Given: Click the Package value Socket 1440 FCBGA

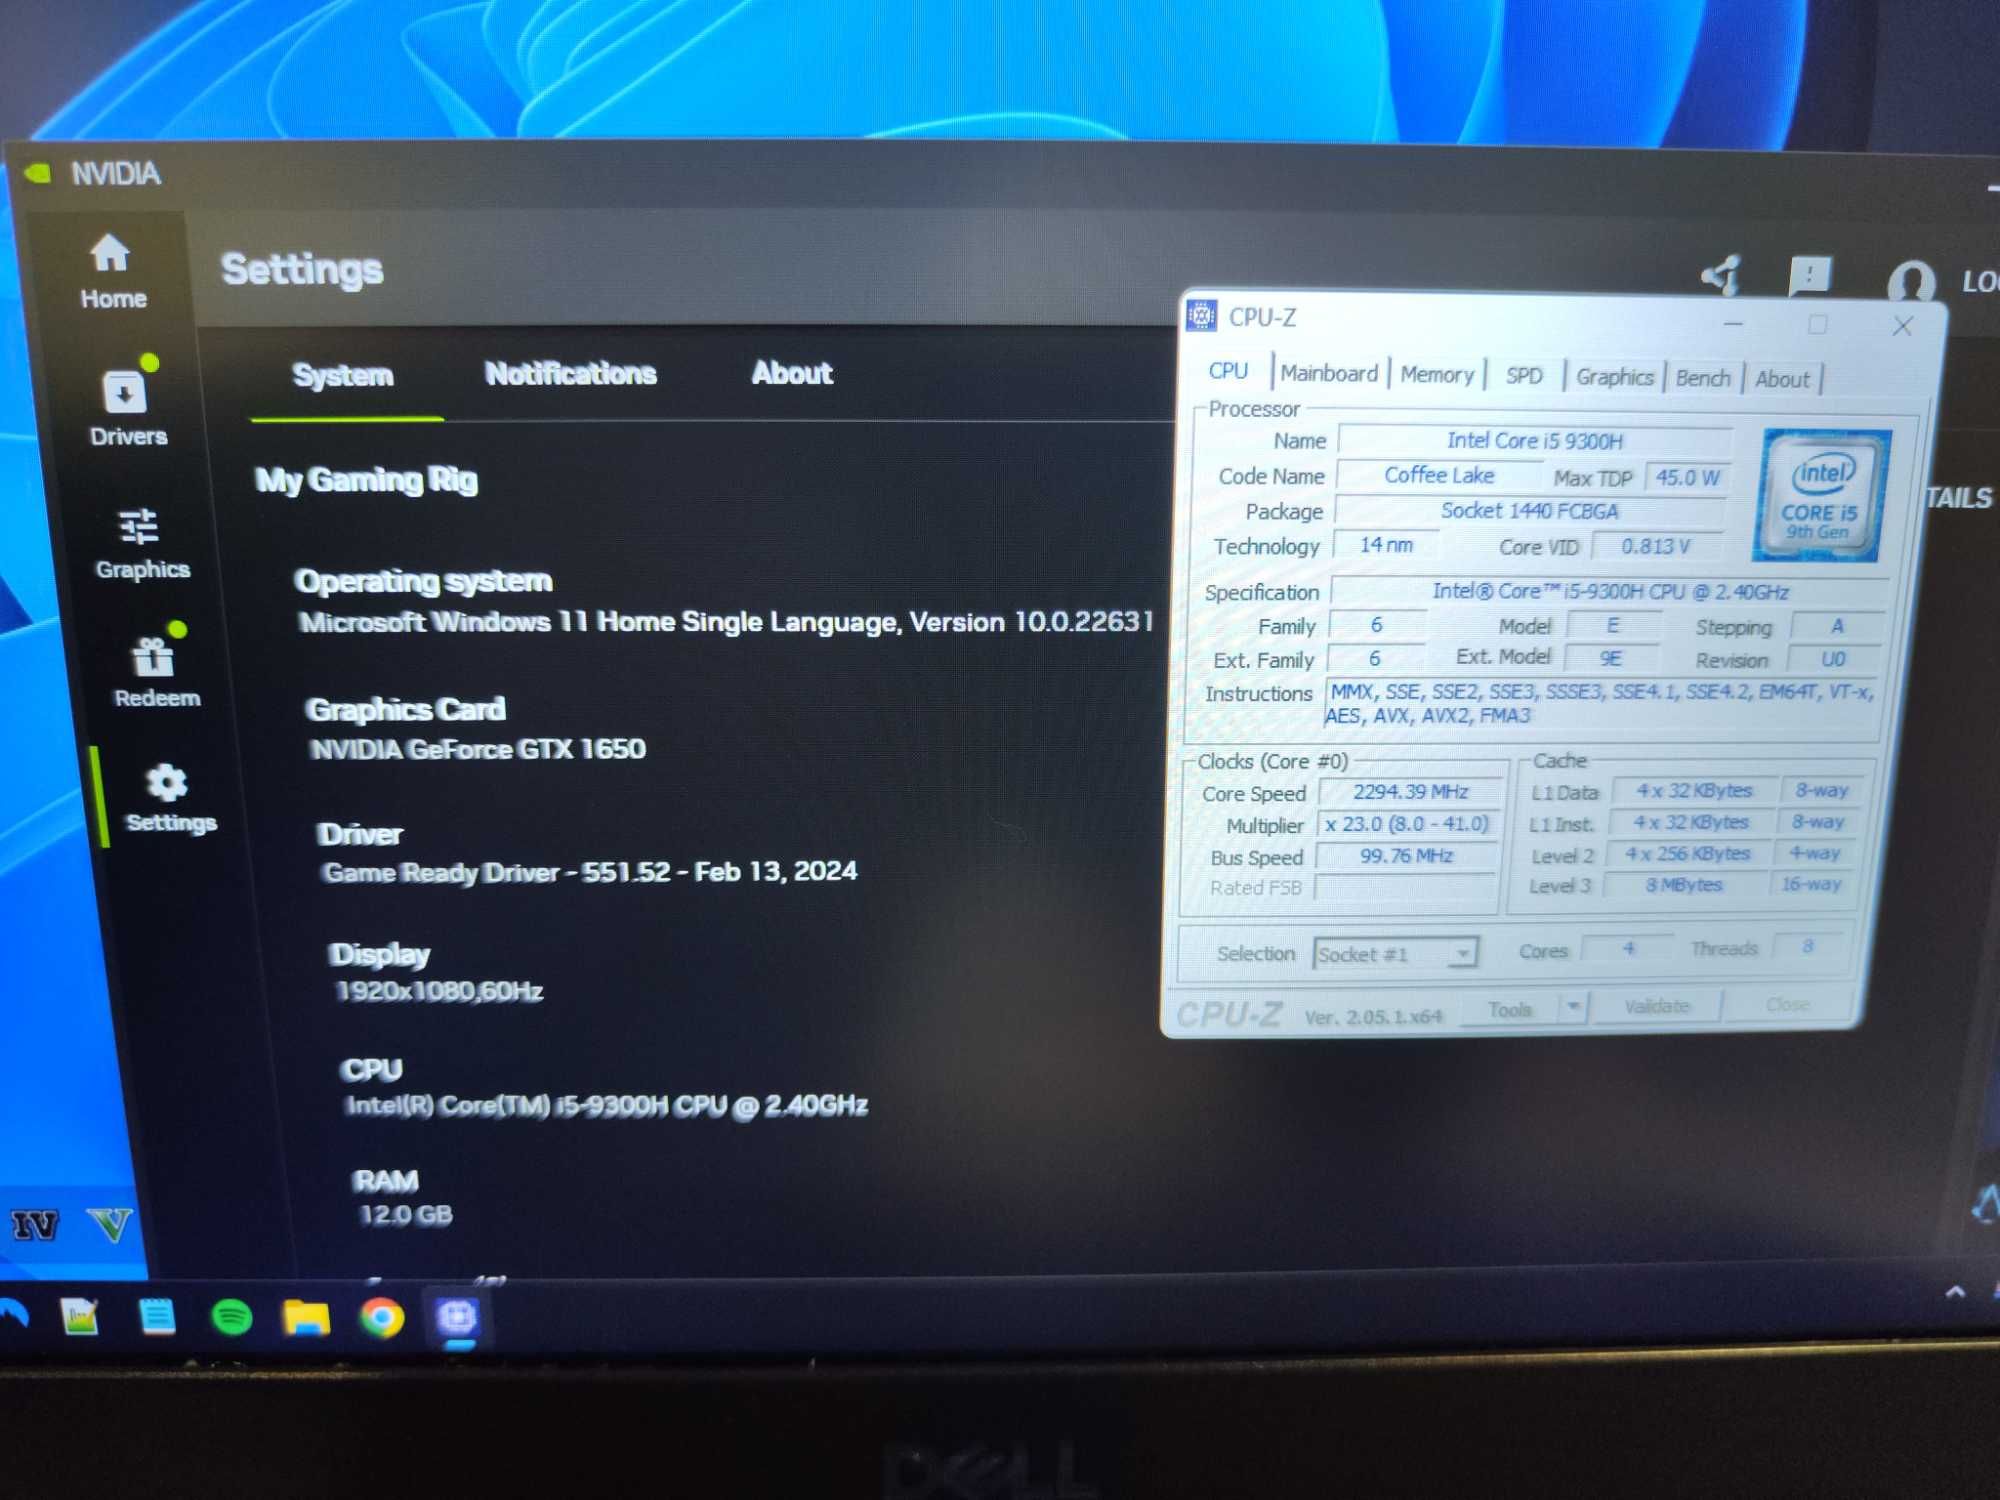Looking at the screenshot, I should [1530, 511].
